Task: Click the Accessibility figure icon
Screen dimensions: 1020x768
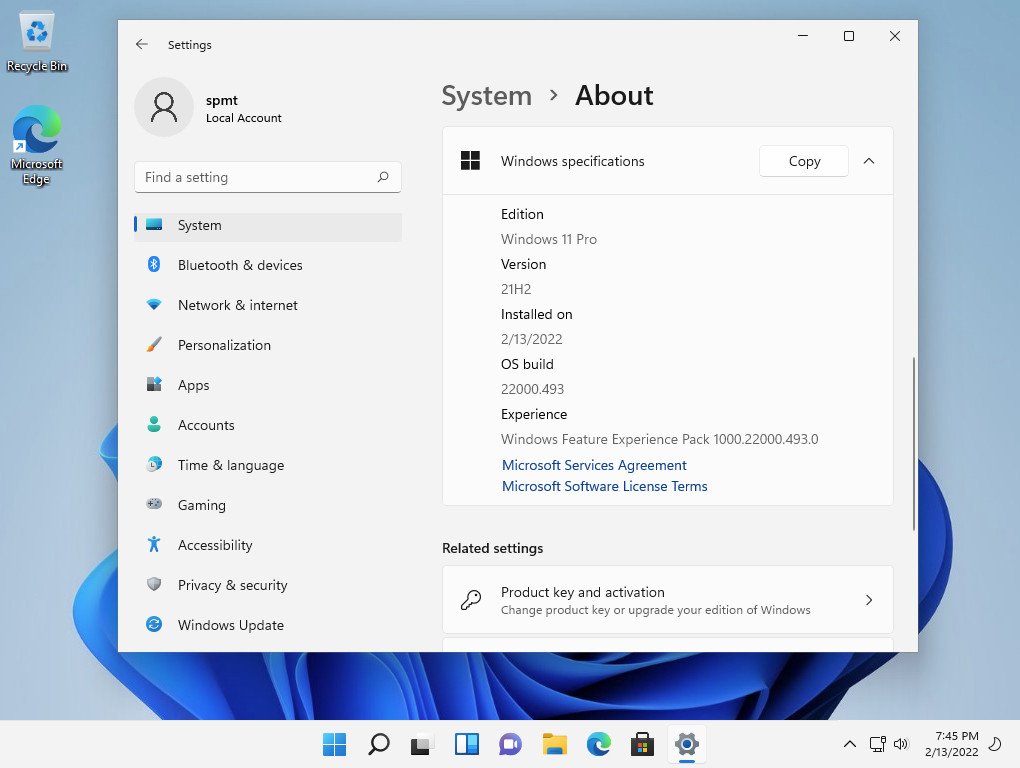Action: (x=154, y=544)
